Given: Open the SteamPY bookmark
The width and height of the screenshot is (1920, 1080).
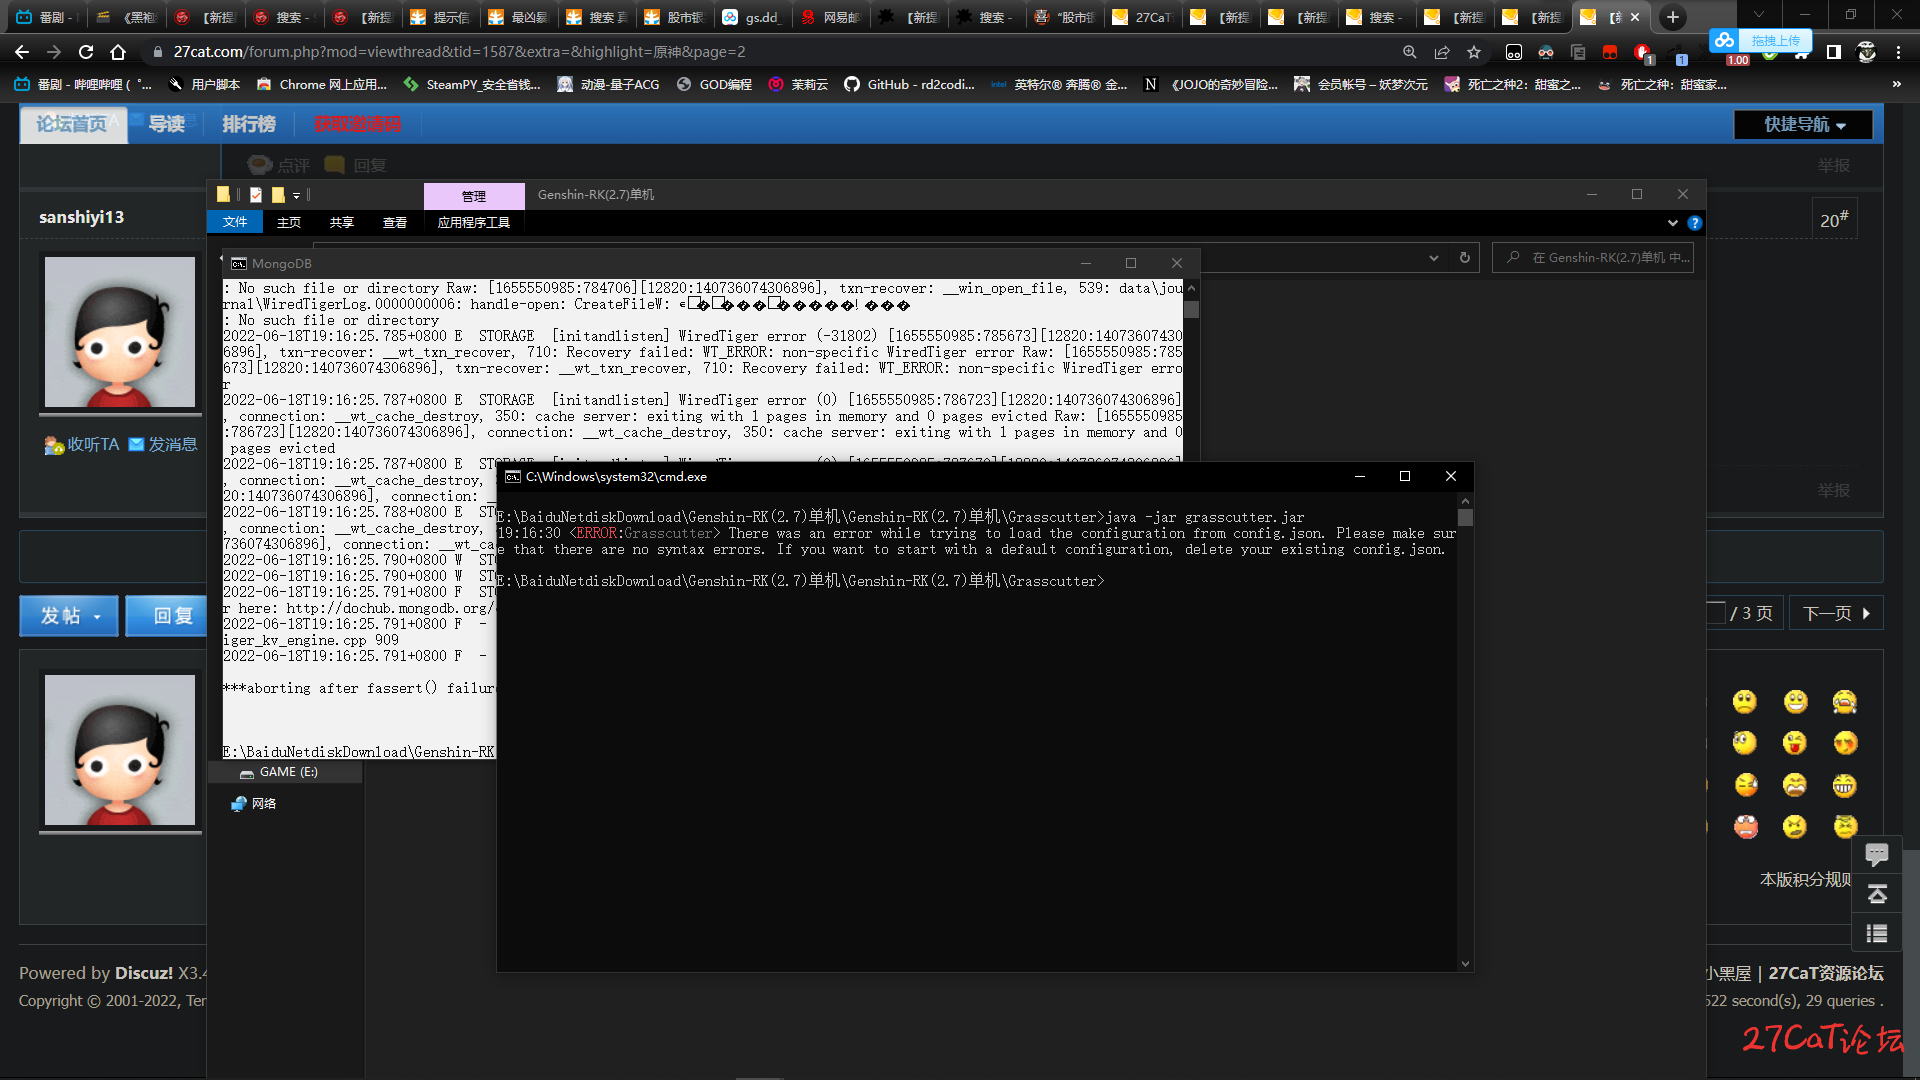Looking at the screenshot, I should (x=471, y=84).
